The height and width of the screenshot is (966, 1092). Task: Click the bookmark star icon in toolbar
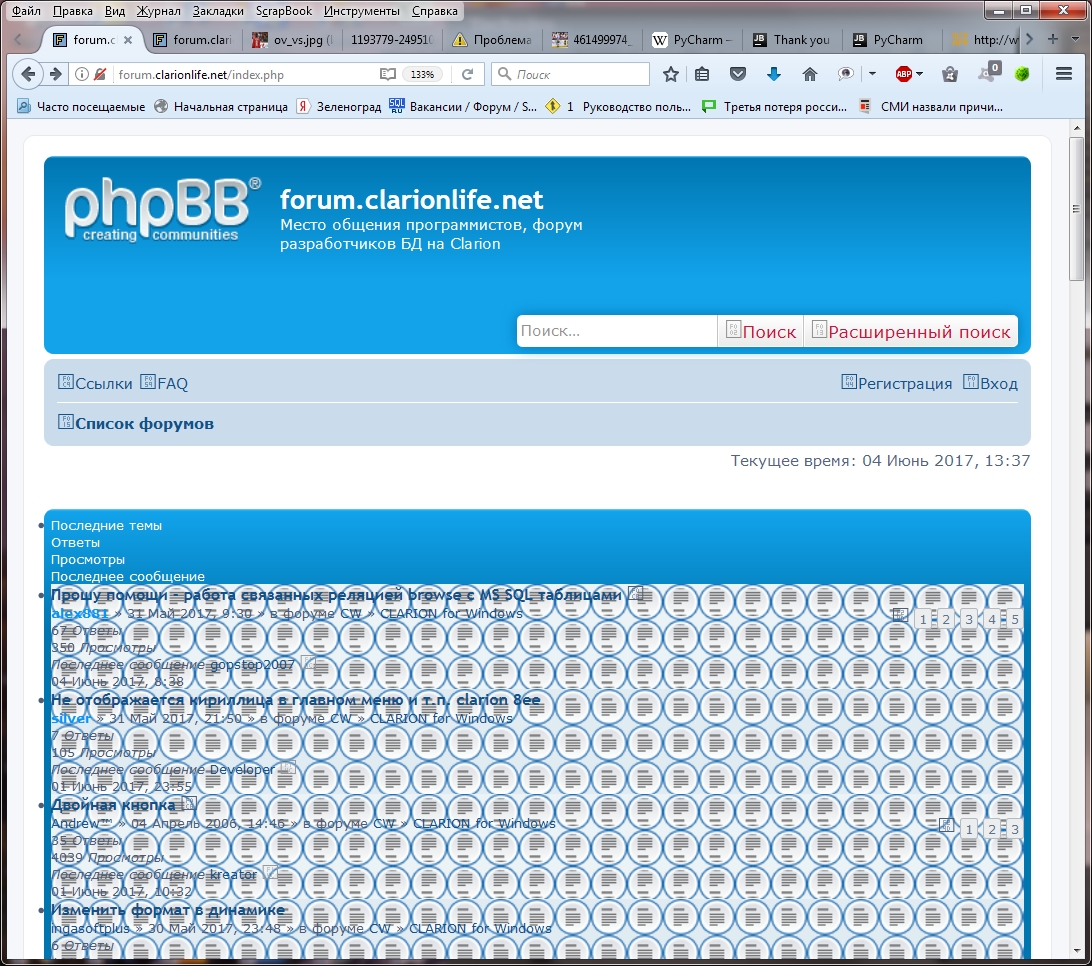[671, 74]
